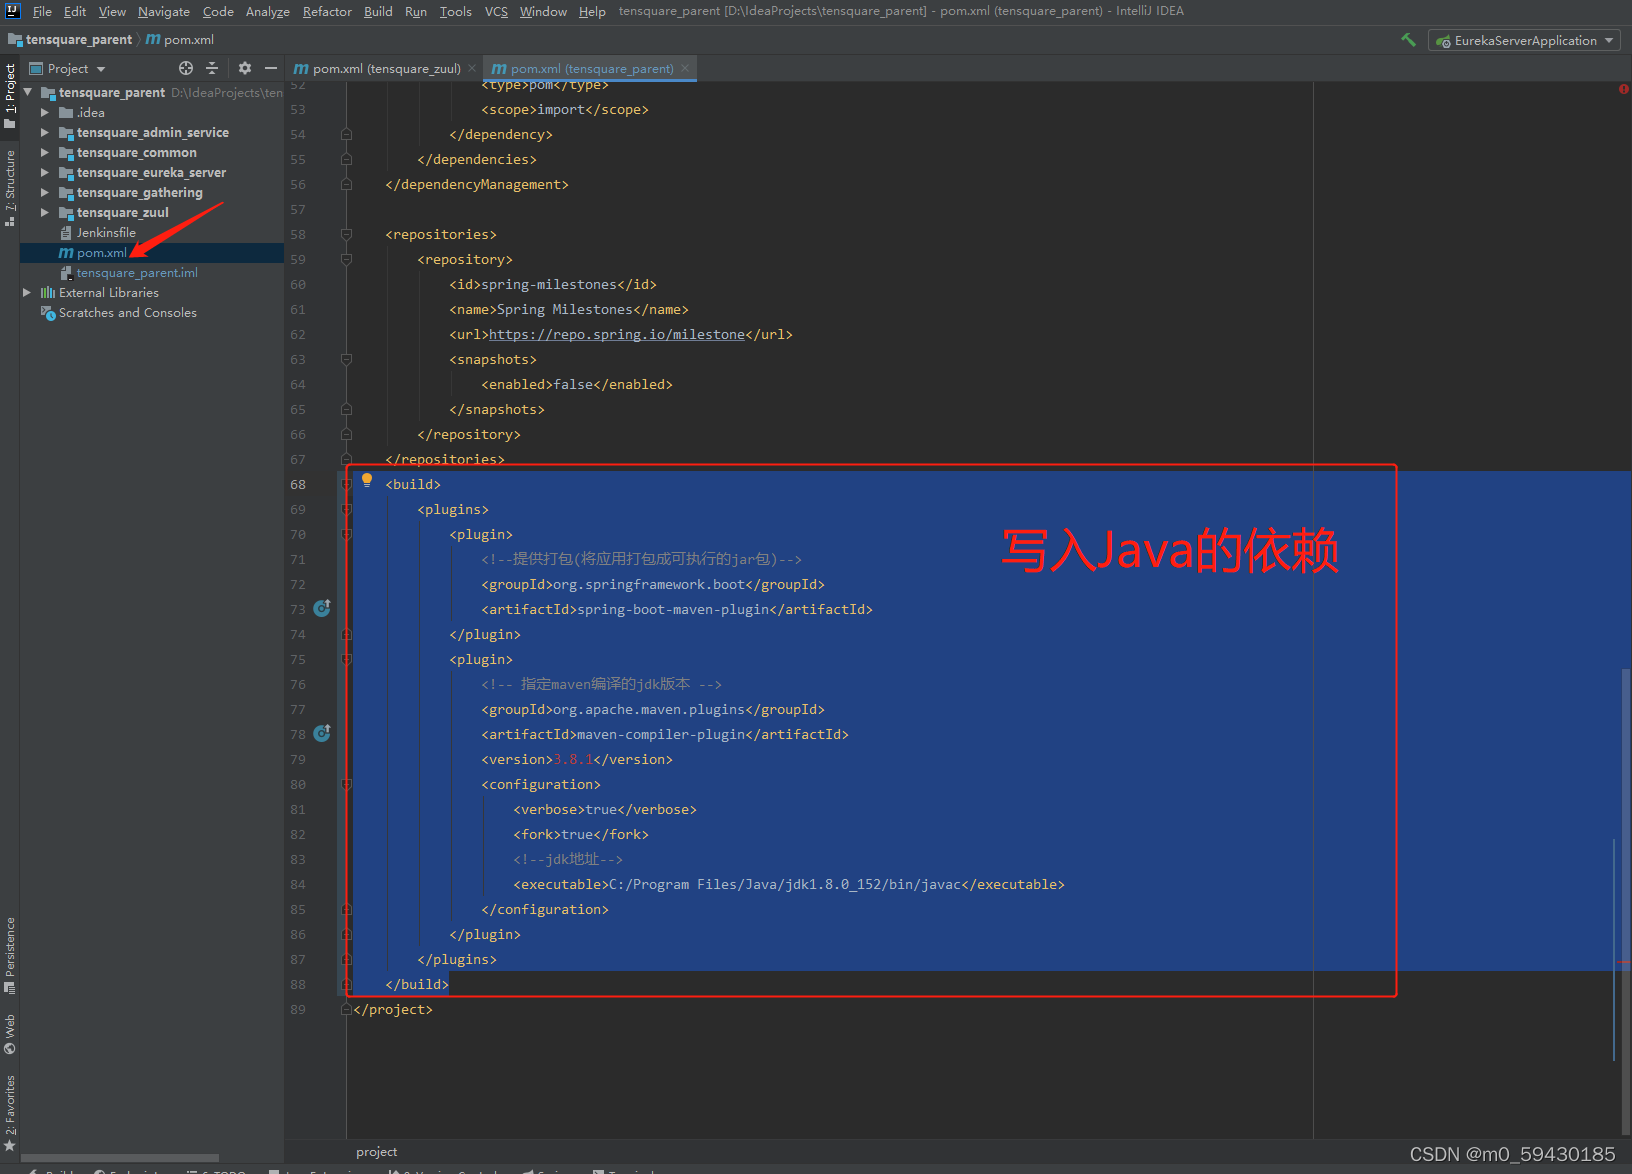Toggle the Structure tool window button
The width and height of the screenshot is (1632, 1174).
[10, 189]
